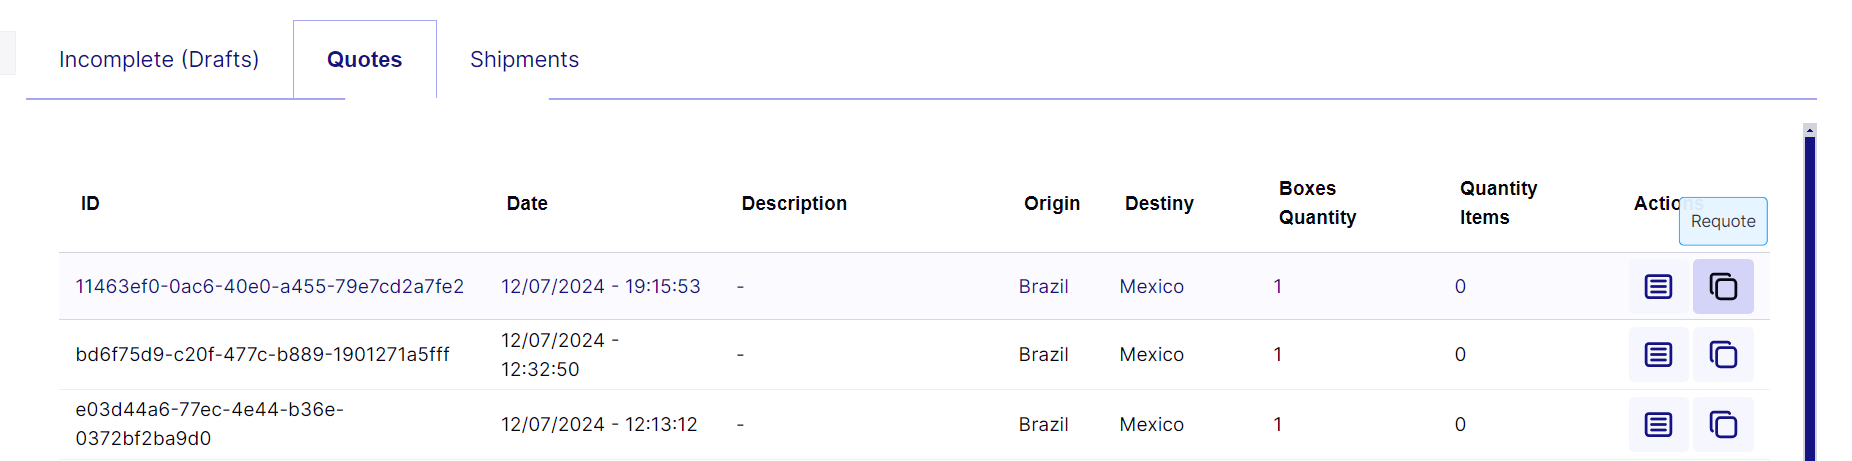Switch to Incomplete (Drafts) tab
The image size is (1852, 461).
pyautogui.click(x=159, y=60)
